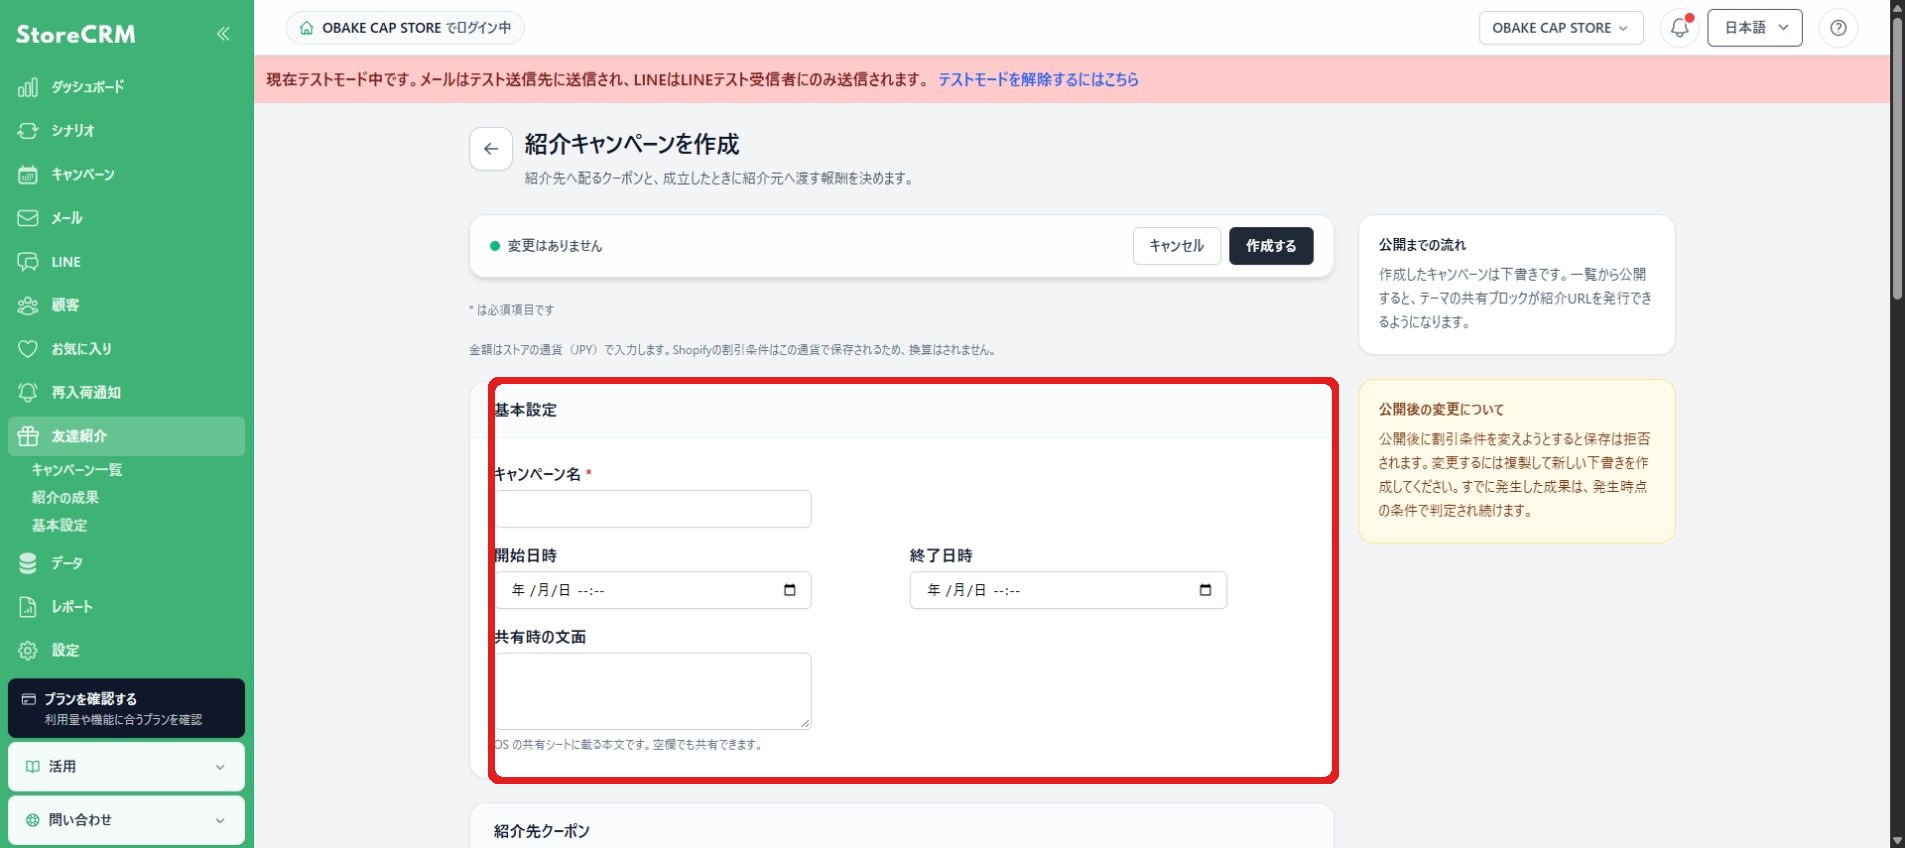The height and width of the screenshot is (848, 1905).
Task: Expand the 活用 section
Action: click(126, 767)
